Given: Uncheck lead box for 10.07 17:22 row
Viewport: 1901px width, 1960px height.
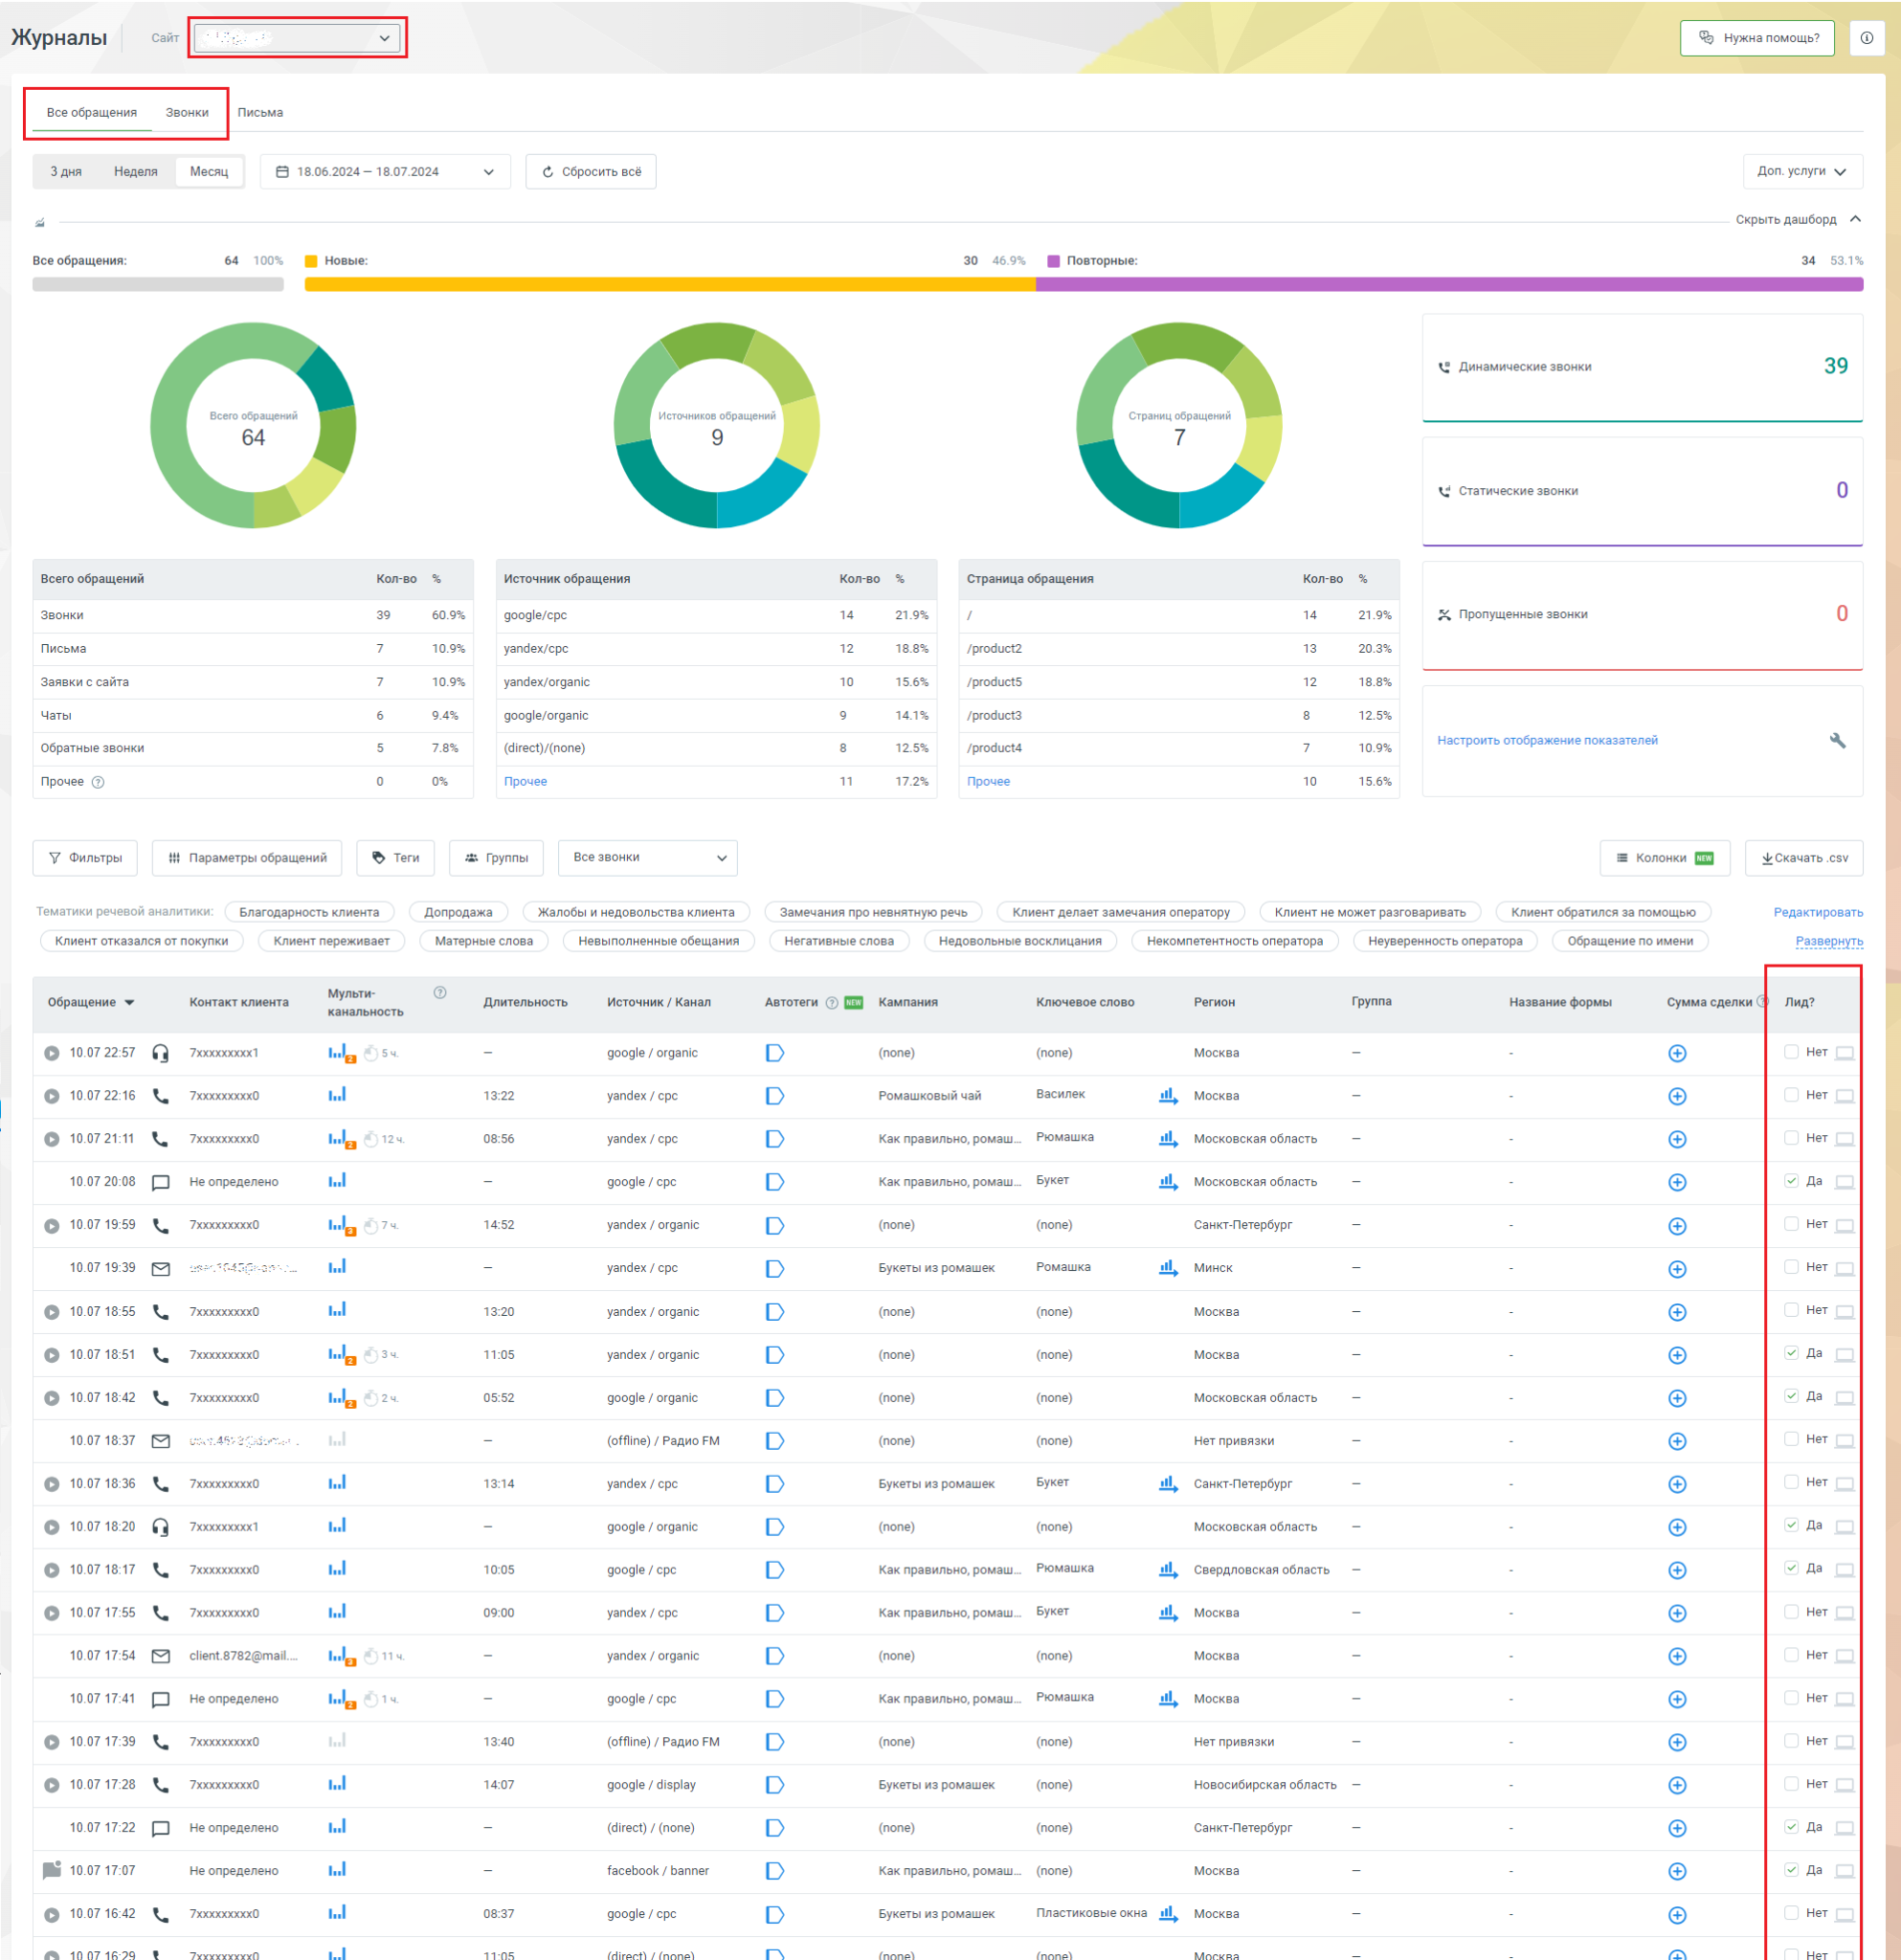Looking at the screenshot, I should point(1791,1827).
